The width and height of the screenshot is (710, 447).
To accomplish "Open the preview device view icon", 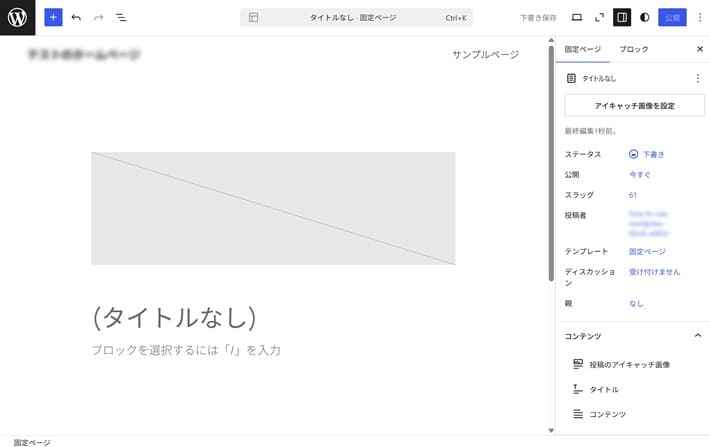I will pyautogui.click(x=577, y=18).
